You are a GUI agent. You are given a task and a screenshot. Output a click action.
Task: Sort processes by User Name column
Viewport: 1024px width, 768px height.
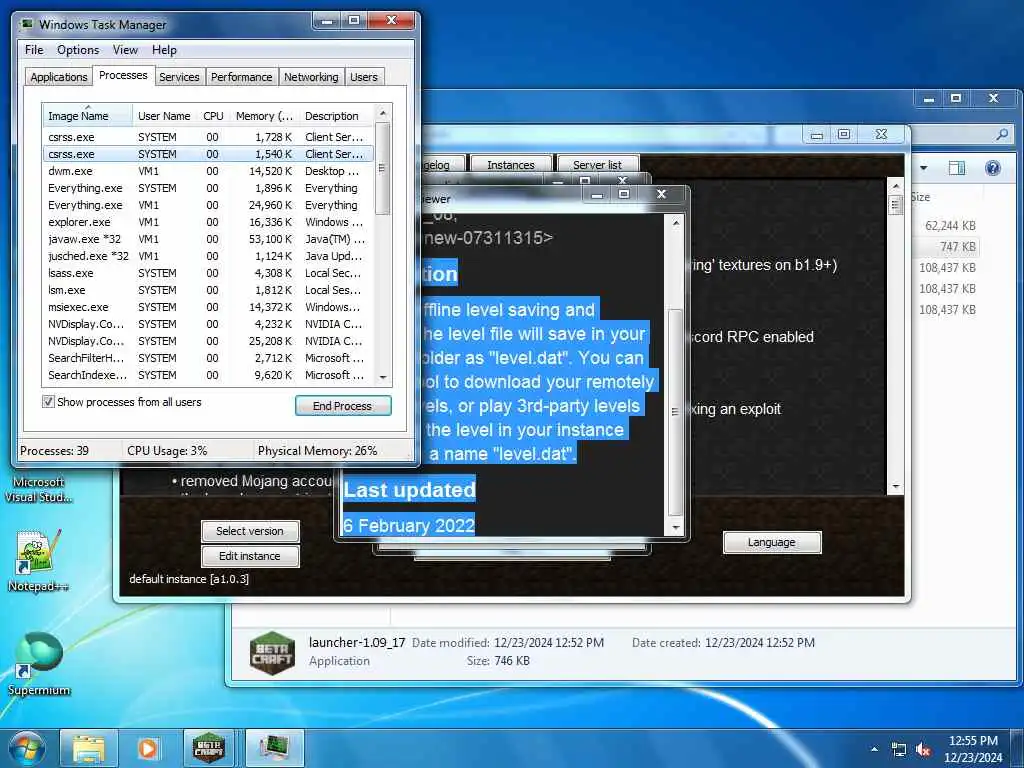pos(164,116)
